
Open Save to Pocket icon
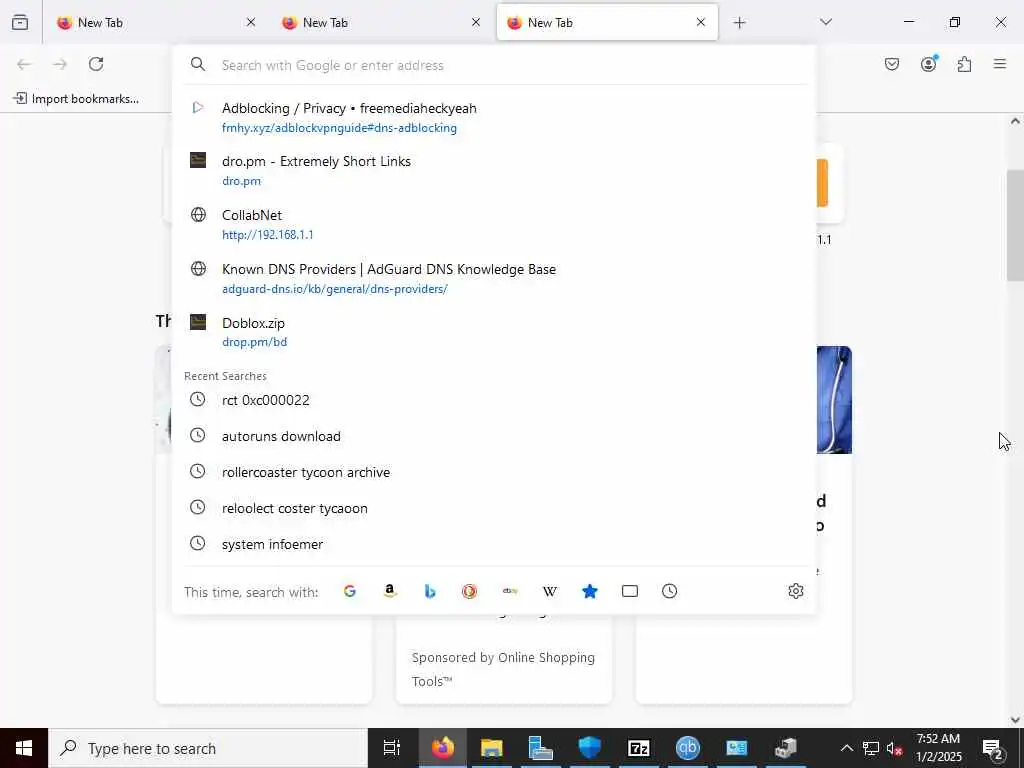pos(892,64)
